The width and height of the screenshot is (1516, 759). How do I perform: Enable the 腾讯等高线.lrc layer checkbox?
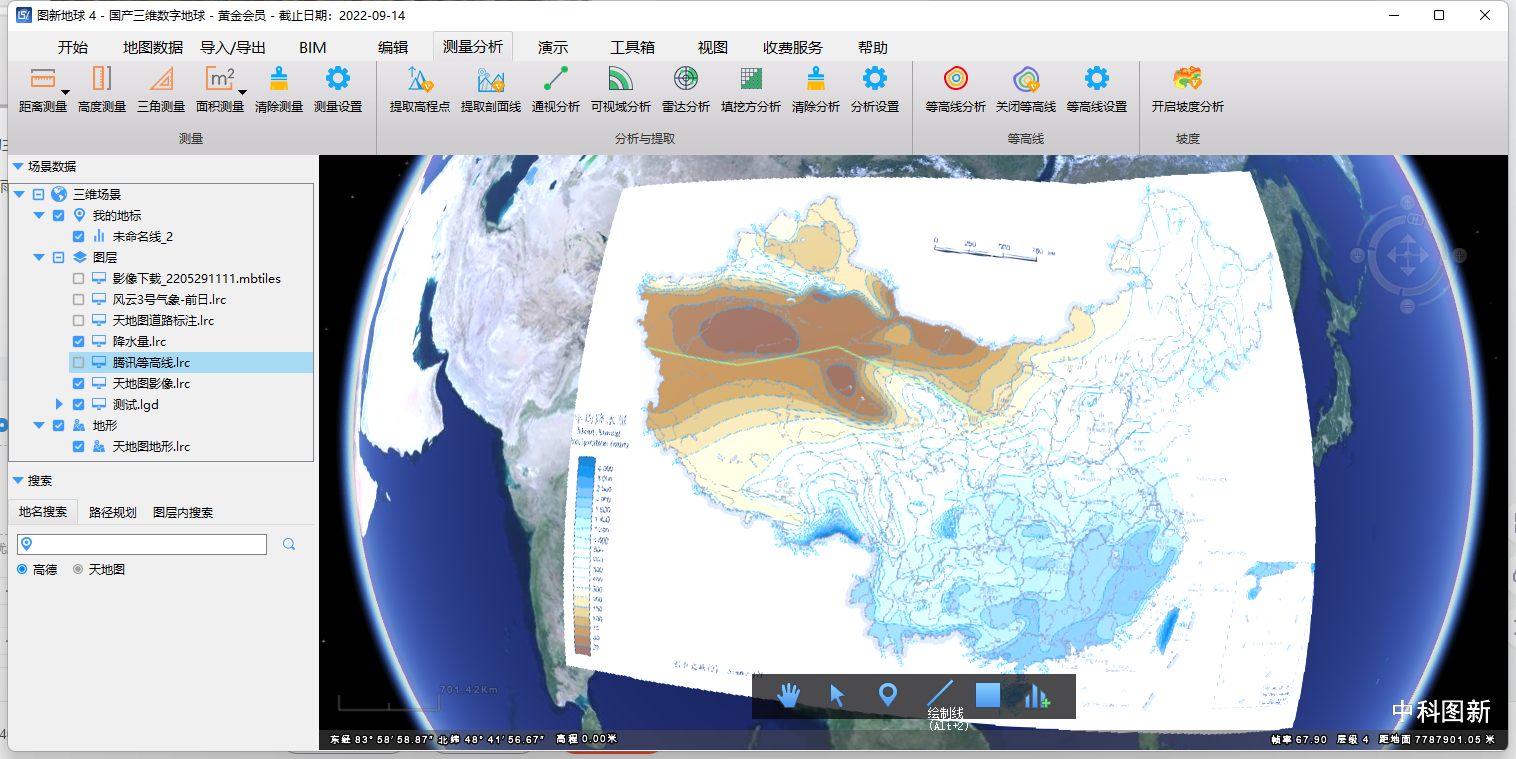tap(79, 362)
